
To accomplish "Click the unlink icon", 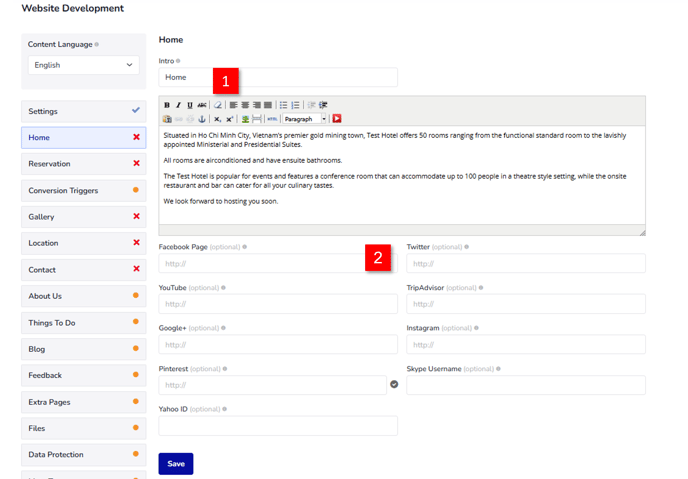I will [190, 119].
